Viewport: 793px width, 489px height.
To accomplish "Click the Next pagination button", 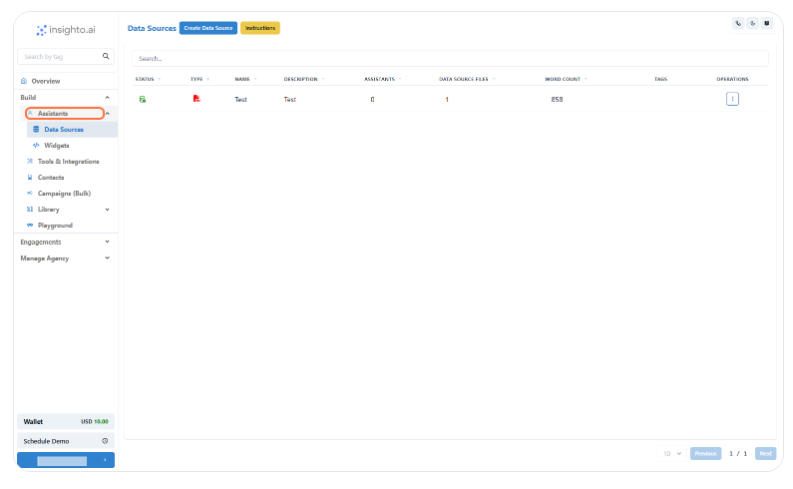I will tap(765, 454).
